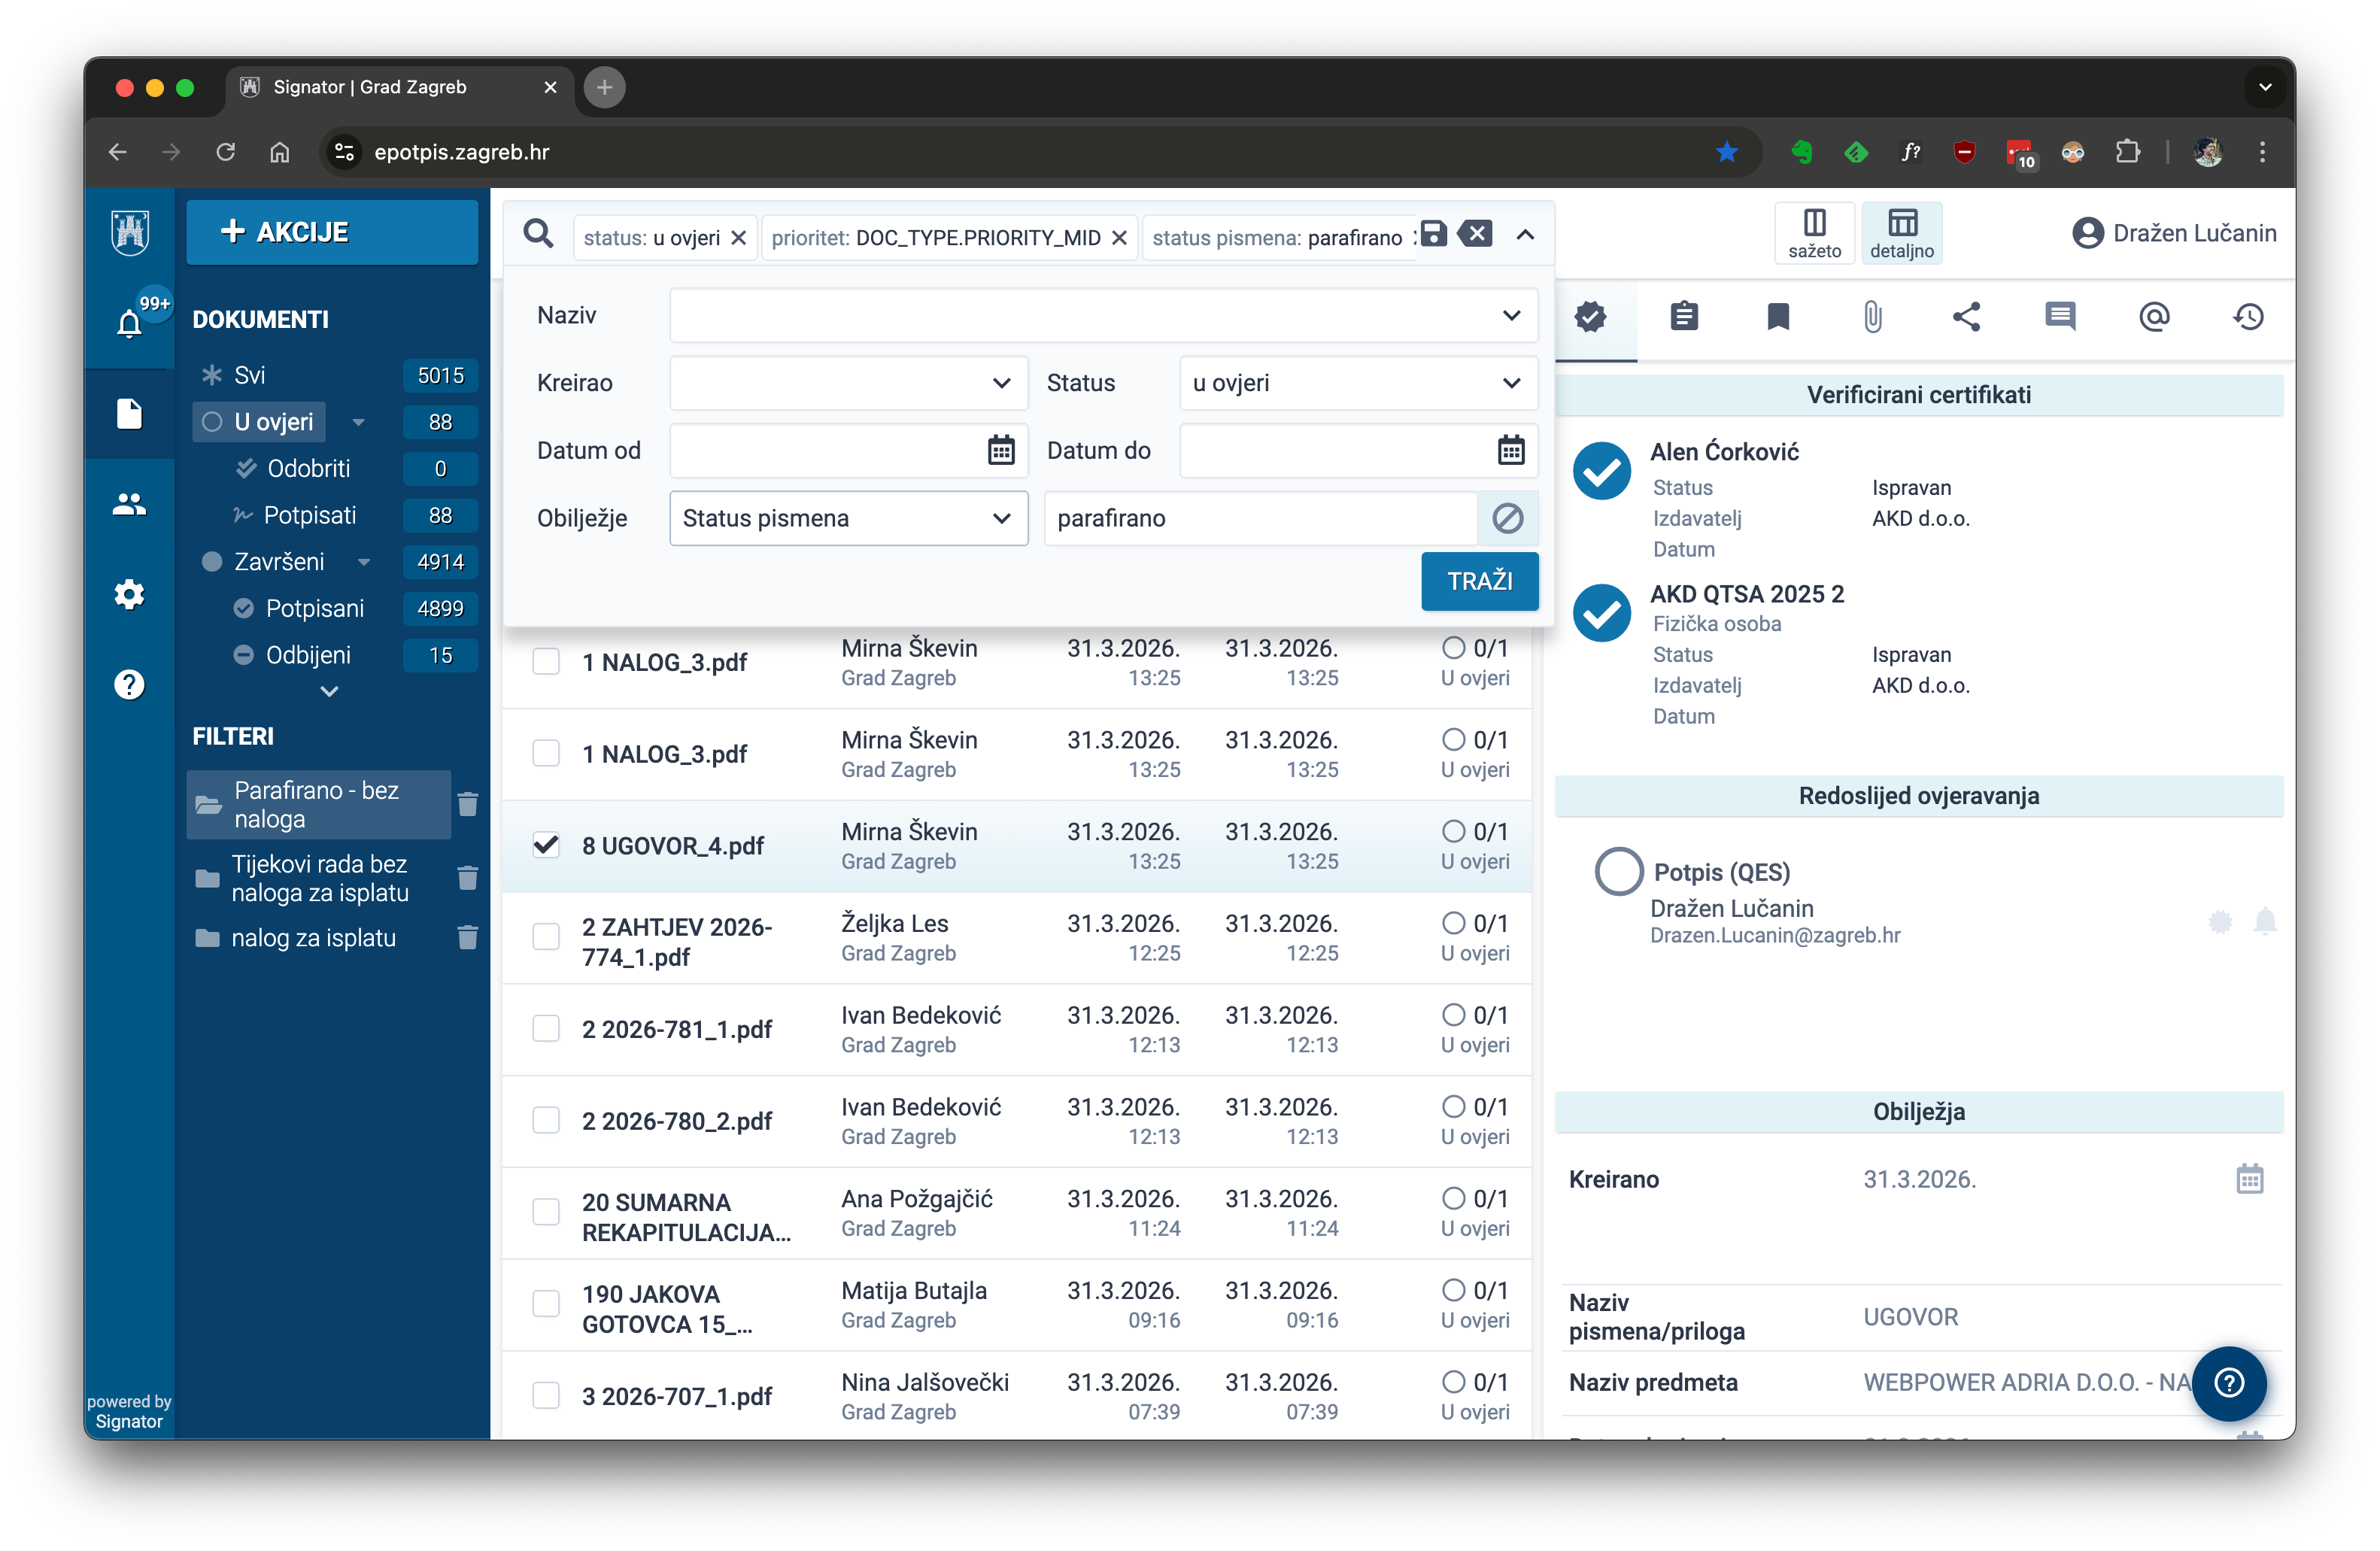Open the history clock tab
The height and width of the screenshot is (1551, 2380).
click(x=2248, y=317)
